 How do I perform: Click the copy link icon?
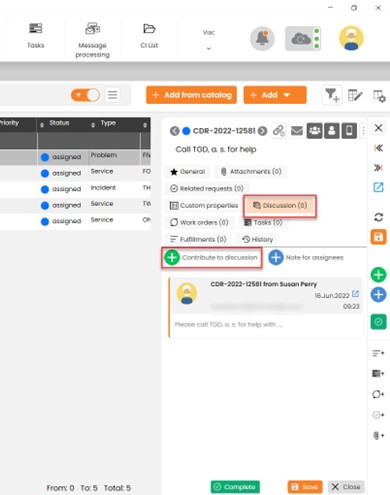tap(279, 131)
